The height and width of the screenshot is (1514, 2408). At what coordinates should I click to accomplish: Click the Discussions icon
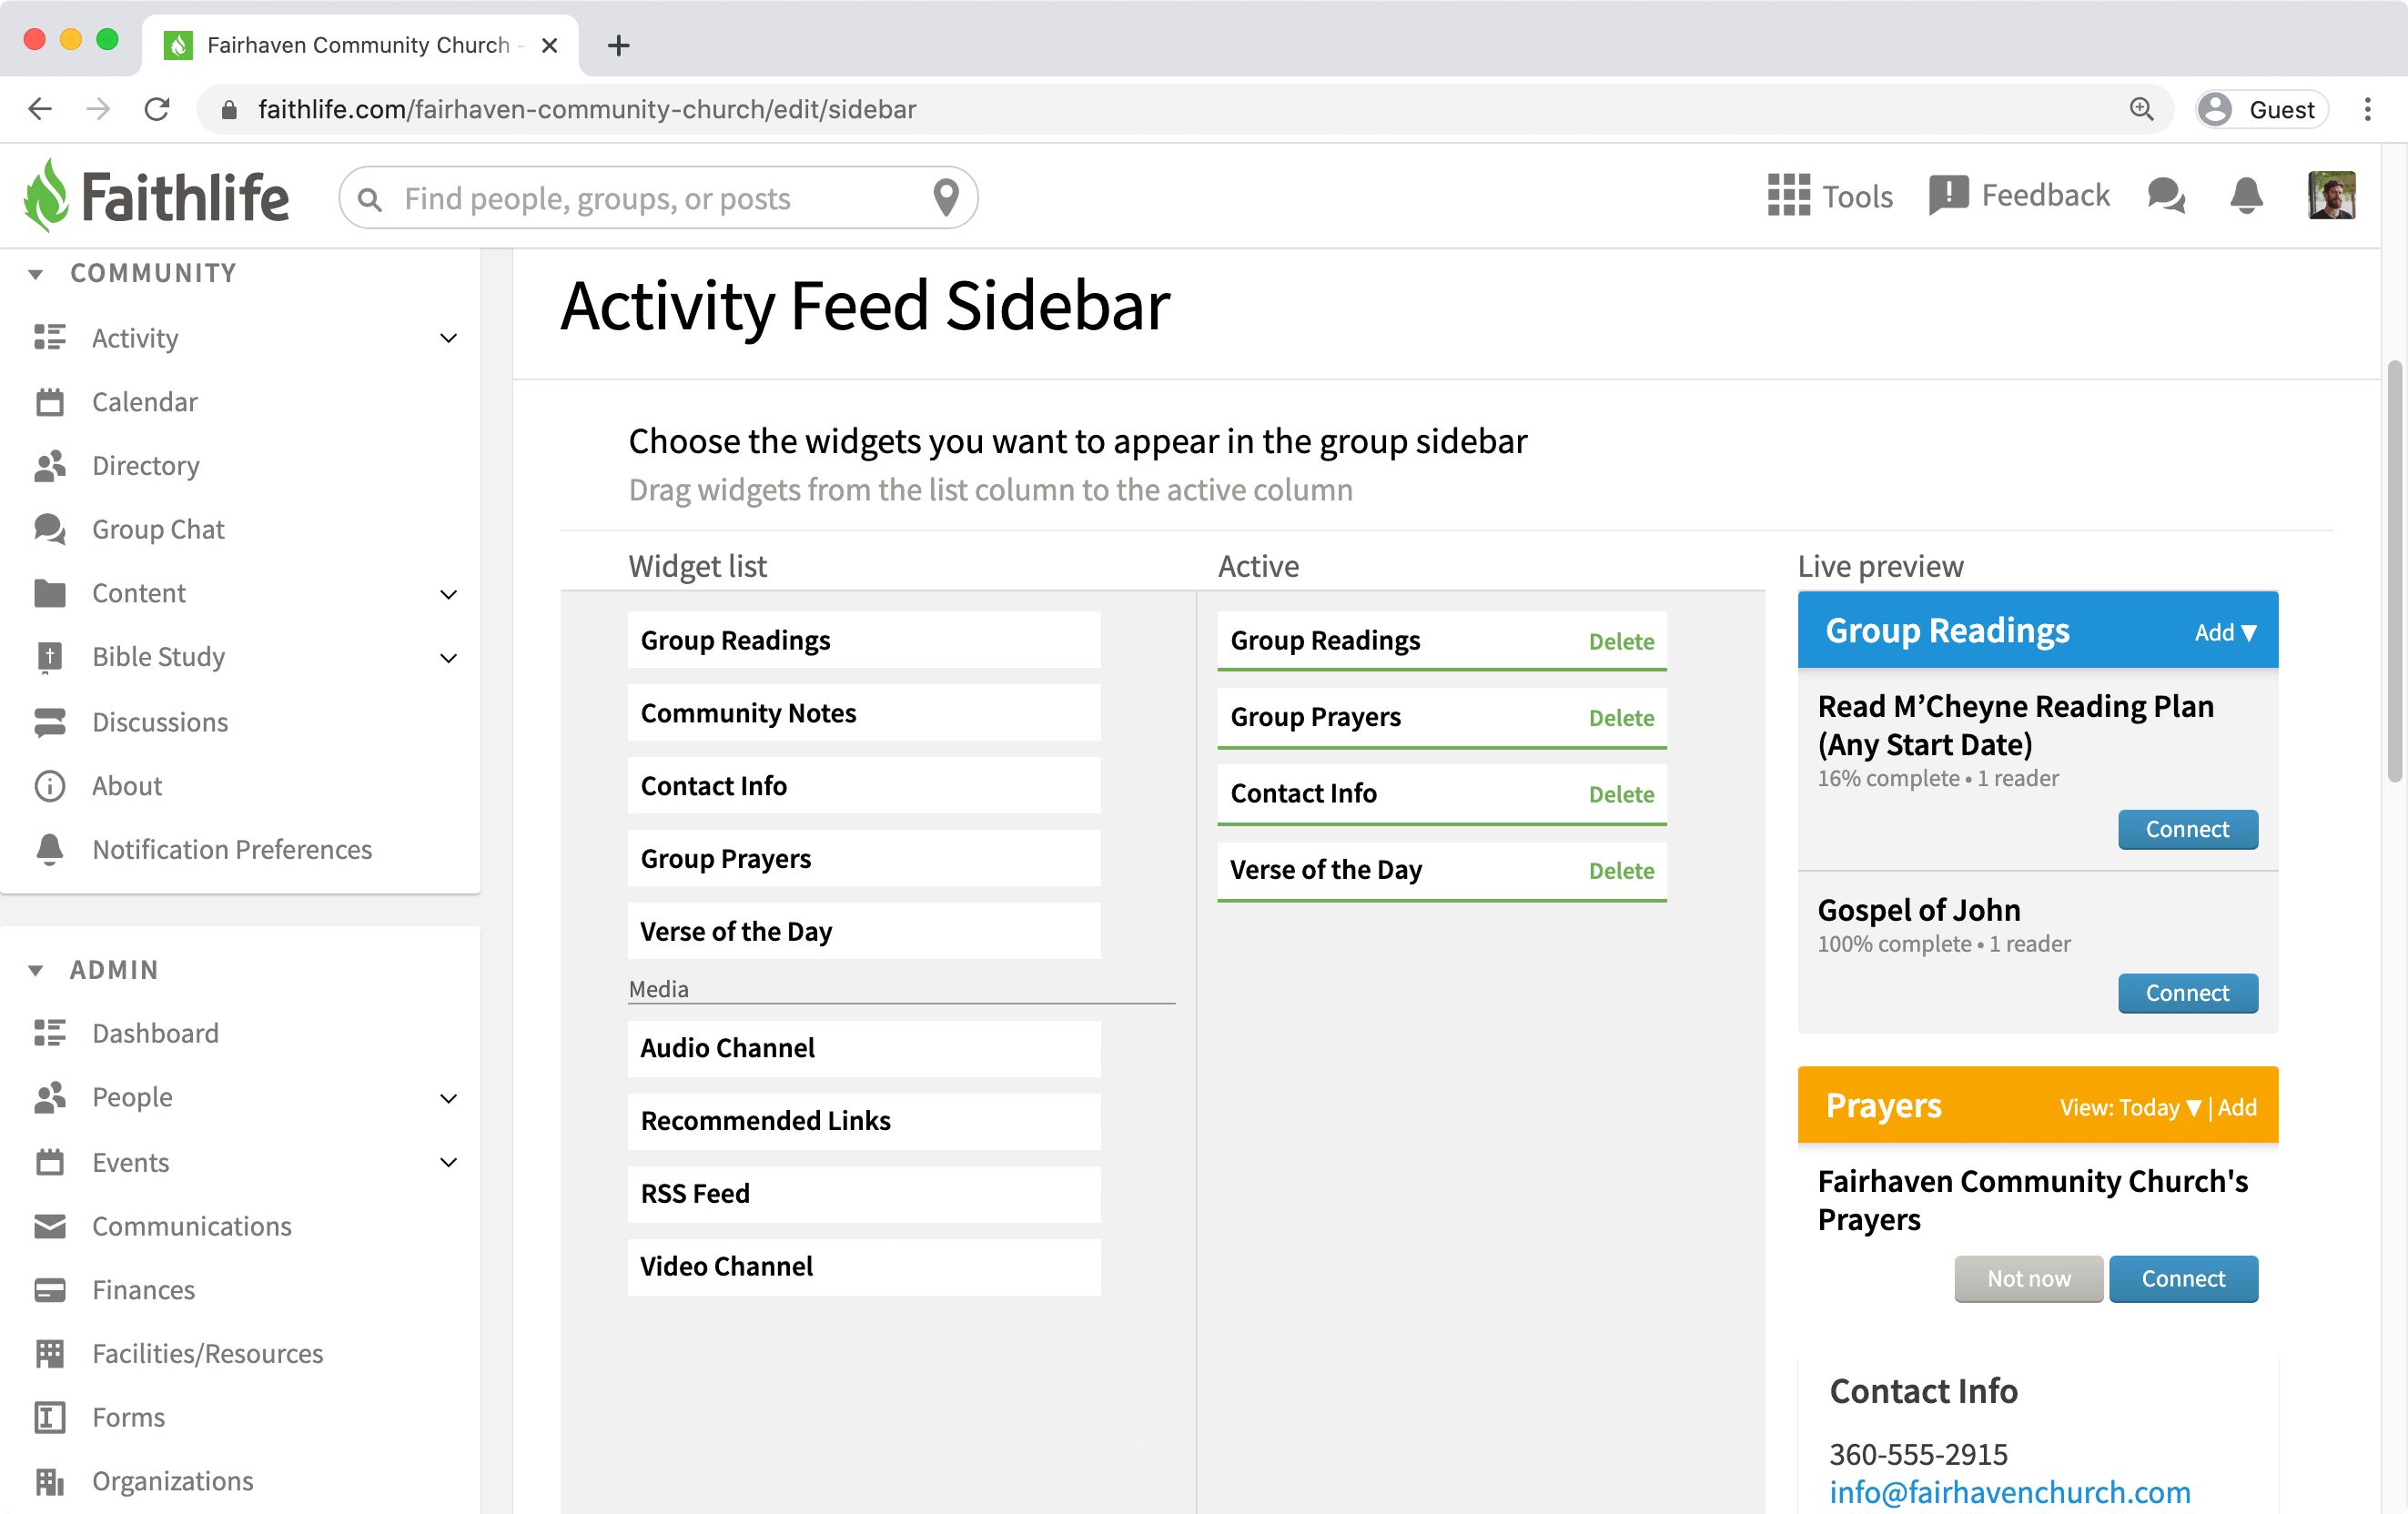(x=49, y=722)
